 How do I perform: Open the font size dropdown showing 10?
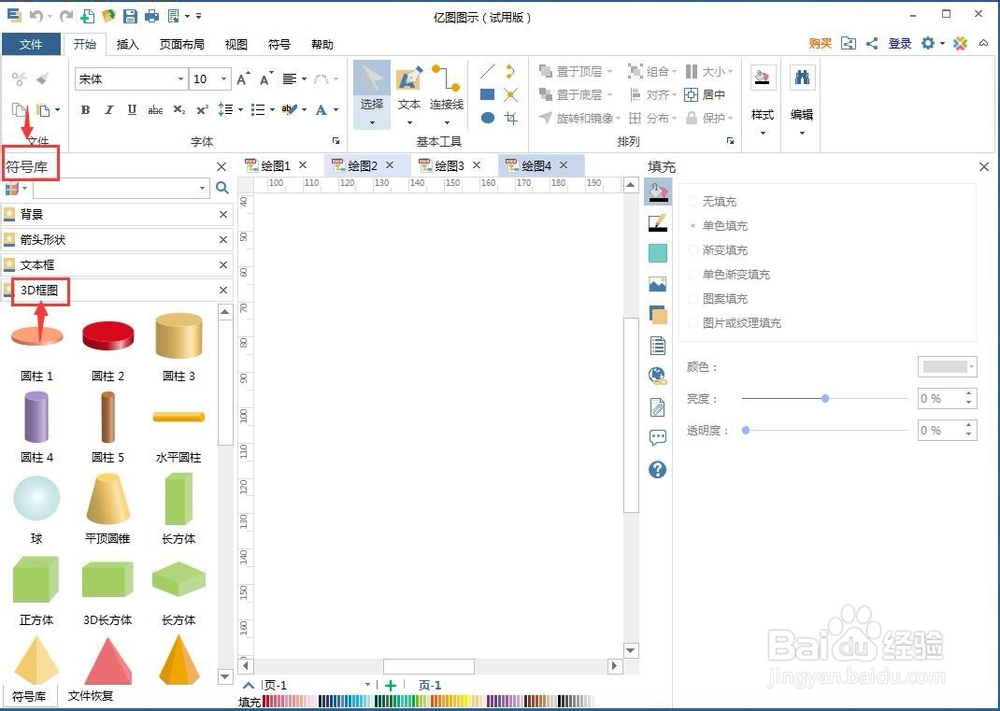(x=222, y=78)
